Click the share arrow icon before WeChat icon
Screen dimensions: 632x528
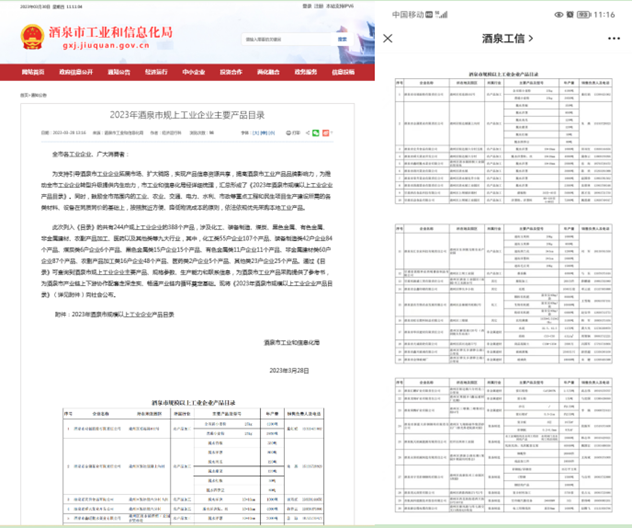point(308,133)
